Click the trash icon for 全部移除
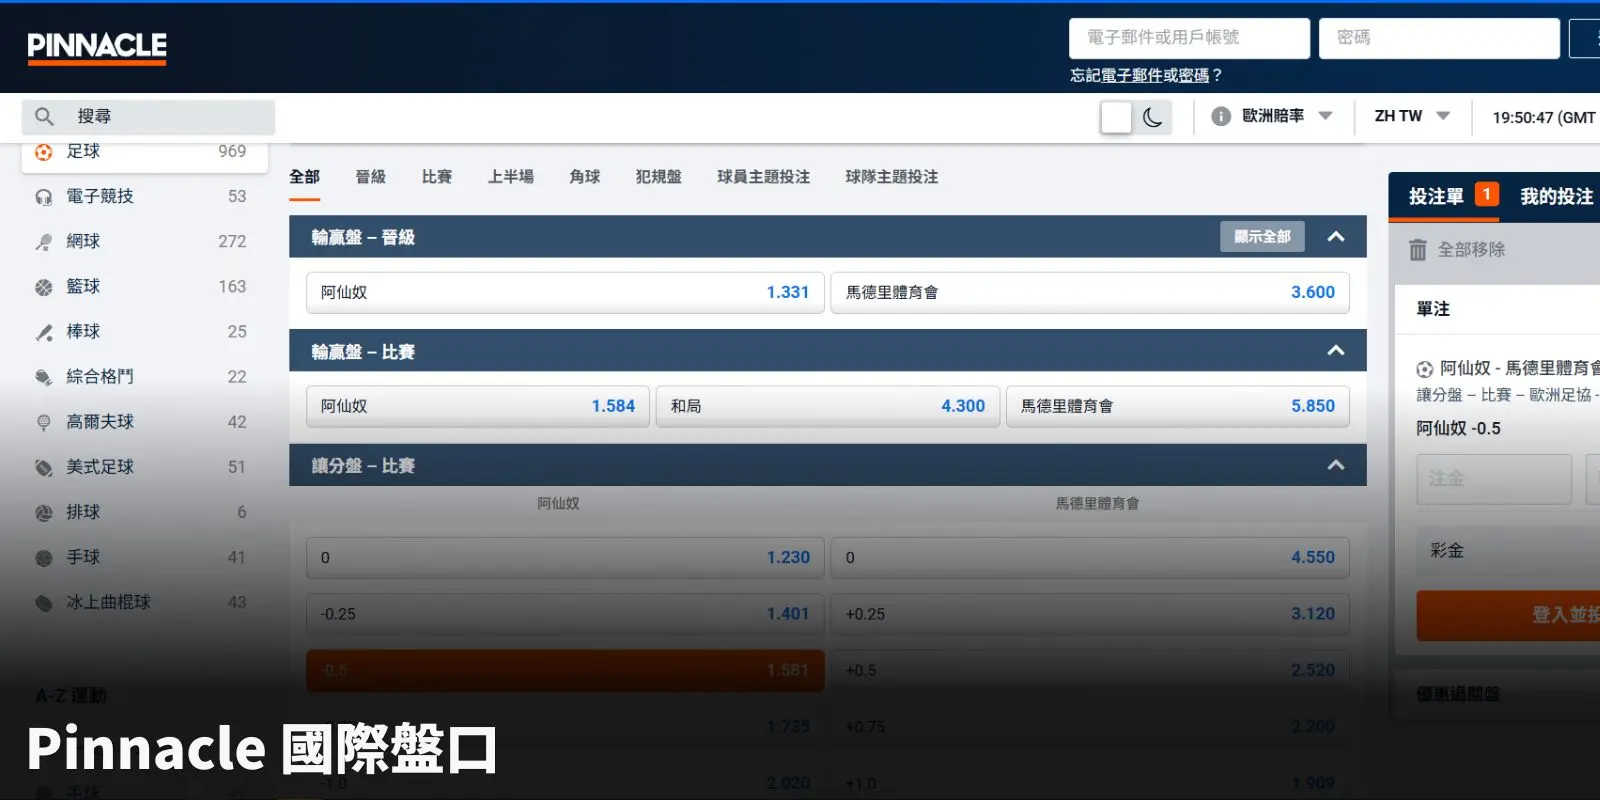Viewport: 1600px width, 800px height. click(1417, 249)
